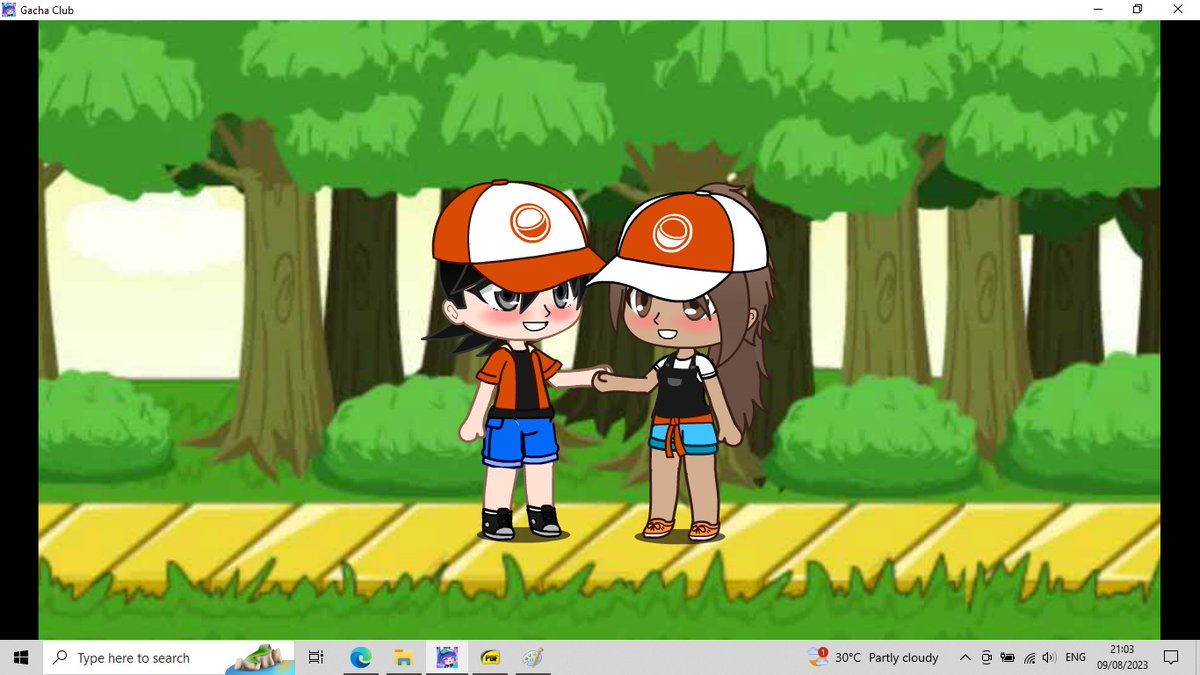The width and height of the screenshot is (1200, 675).
Task: Open the PDF app on the taskbar
Action: (490, 658)
